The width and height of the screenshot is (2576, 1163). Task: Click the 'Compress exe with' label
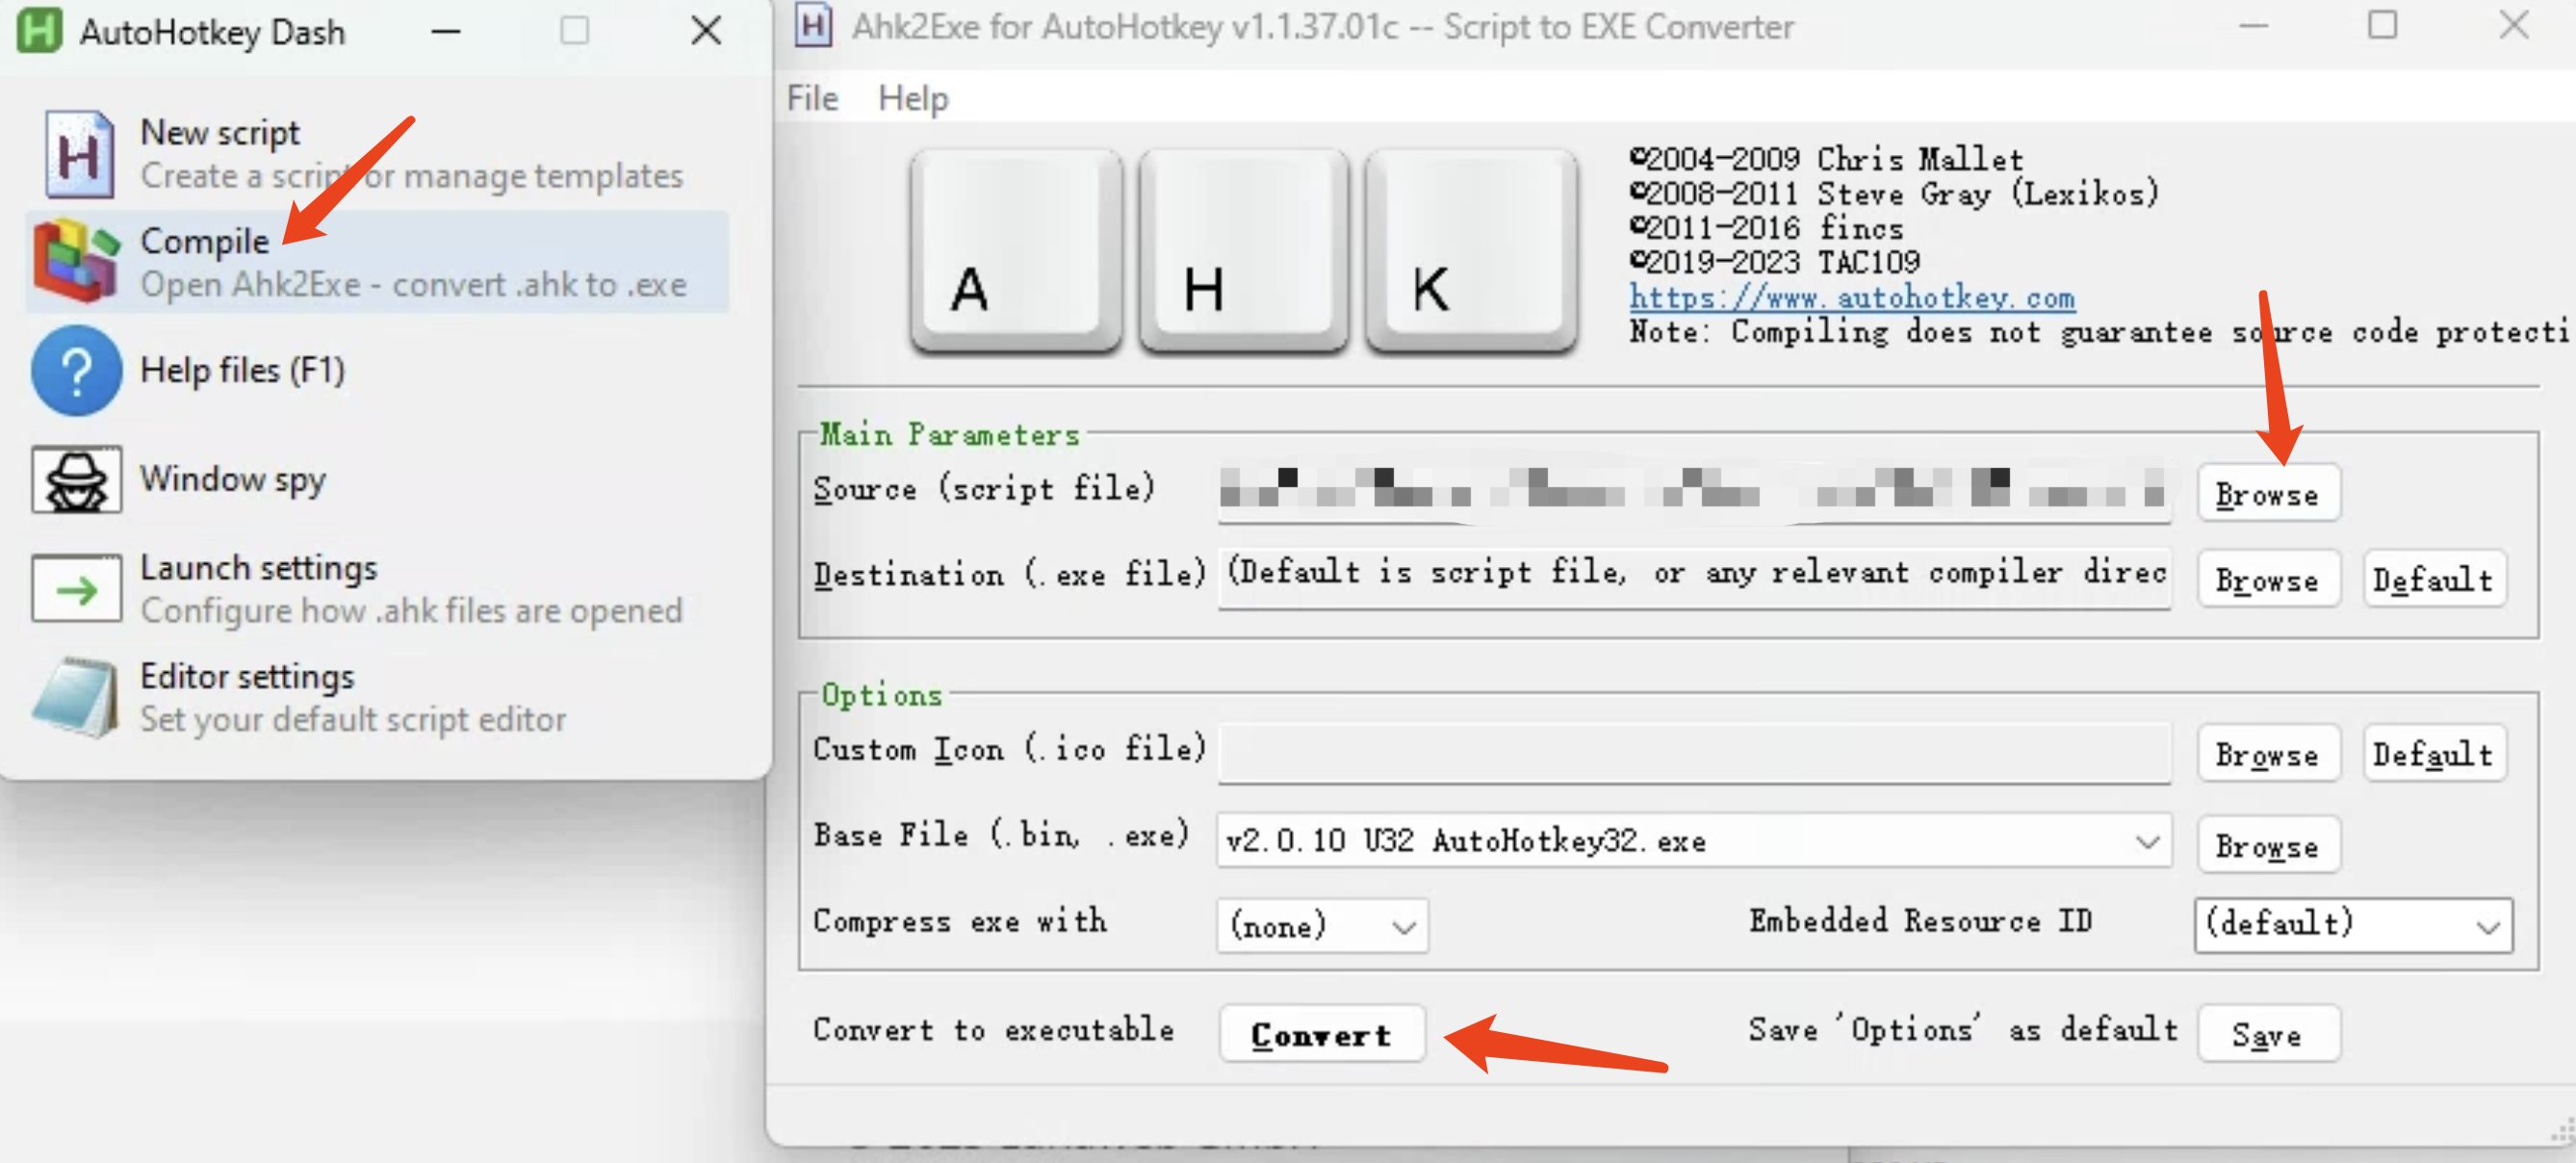click(x=960, y=920)
